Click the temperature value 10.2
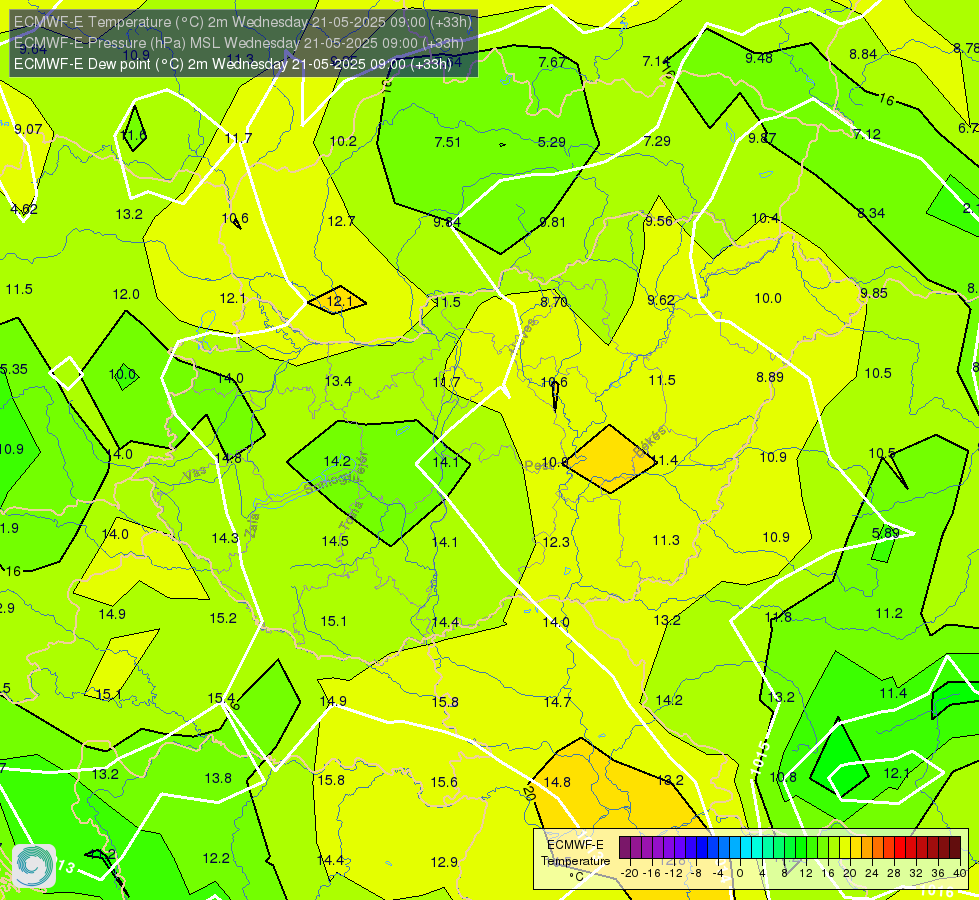 tap(343, 141)
